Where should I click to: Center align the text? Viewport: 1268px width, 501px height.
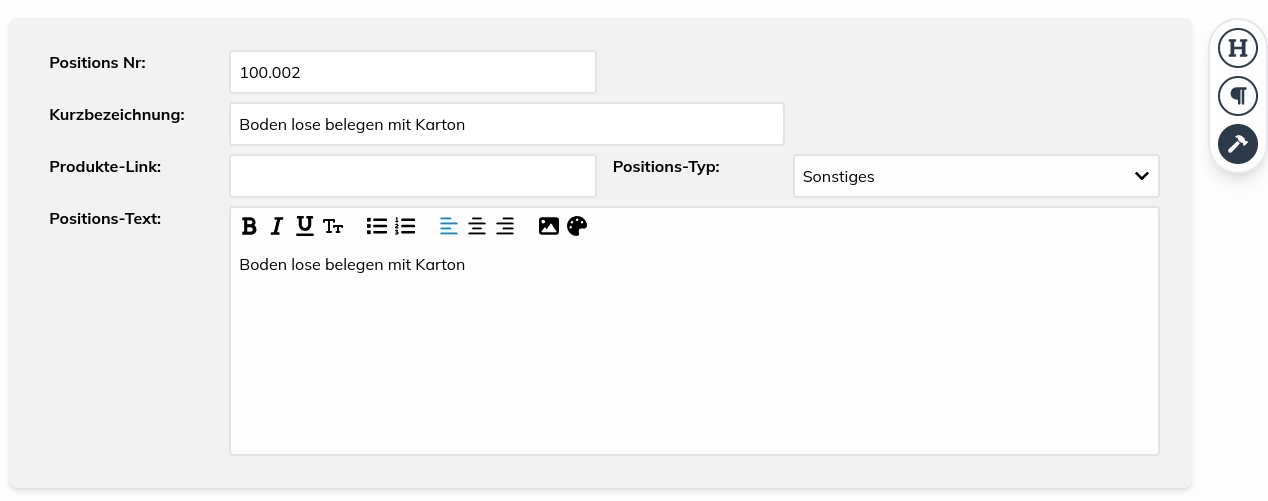(x=477, y=226)
